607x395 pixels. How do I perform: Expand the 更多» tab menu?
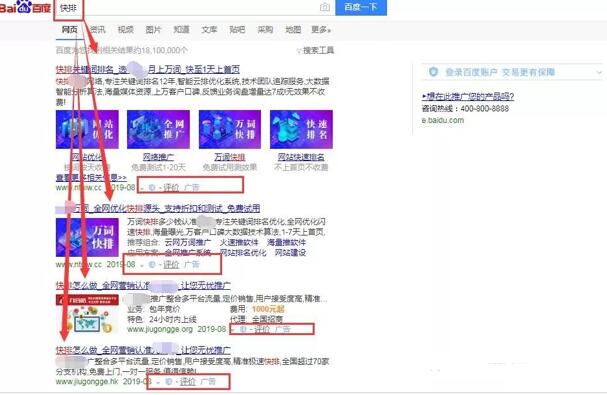[x=321, y=29]
